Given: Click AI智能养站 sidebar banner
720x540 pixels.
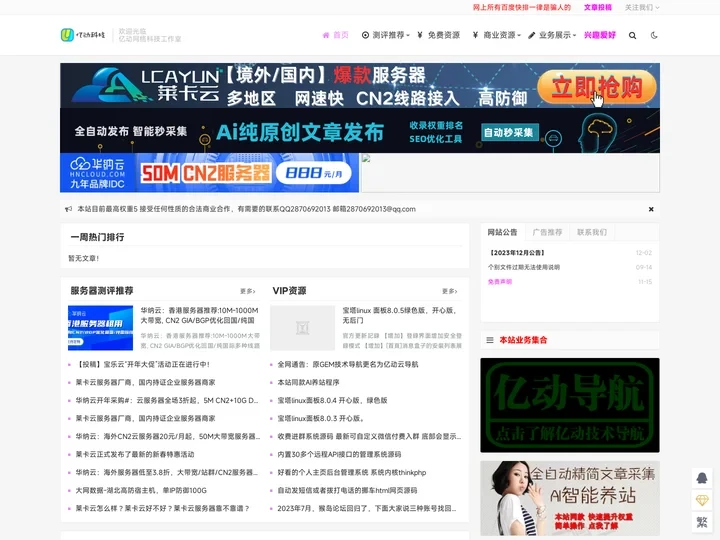Looking at the screenshot, I should coord(570,498).
